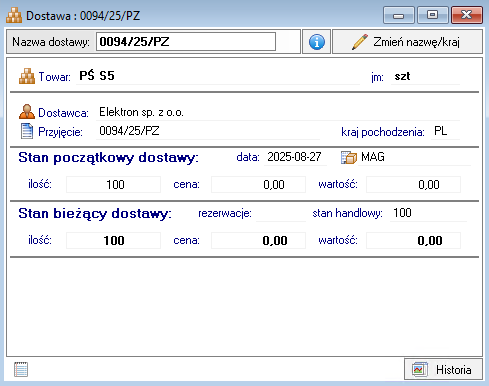Open the Przyjęcie link label
Image resolution: width=489 pixels, height=386 pixels.
60,132
